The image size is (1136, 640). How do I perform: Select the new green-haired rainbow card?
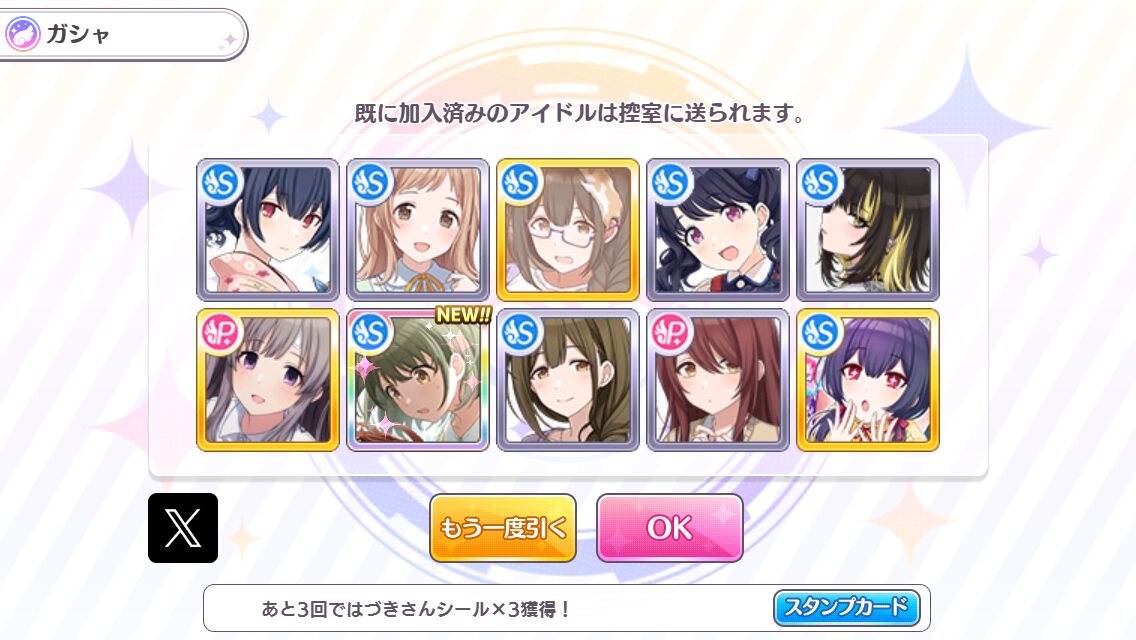[418, 380]
